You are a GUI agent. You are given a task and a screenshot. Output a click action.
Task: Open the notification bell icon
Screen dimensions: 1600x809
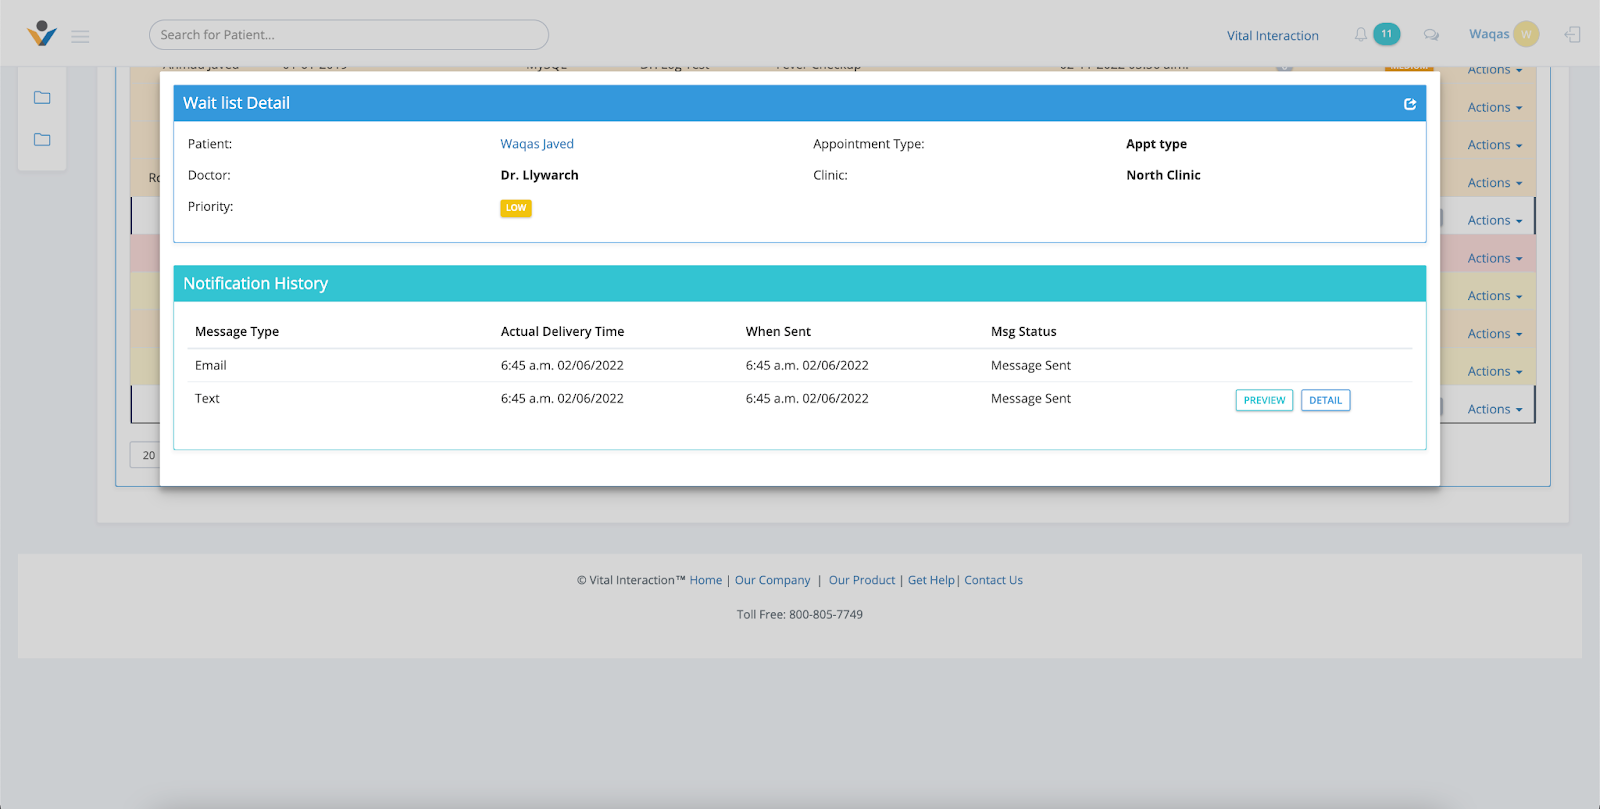click(1360, 35)
